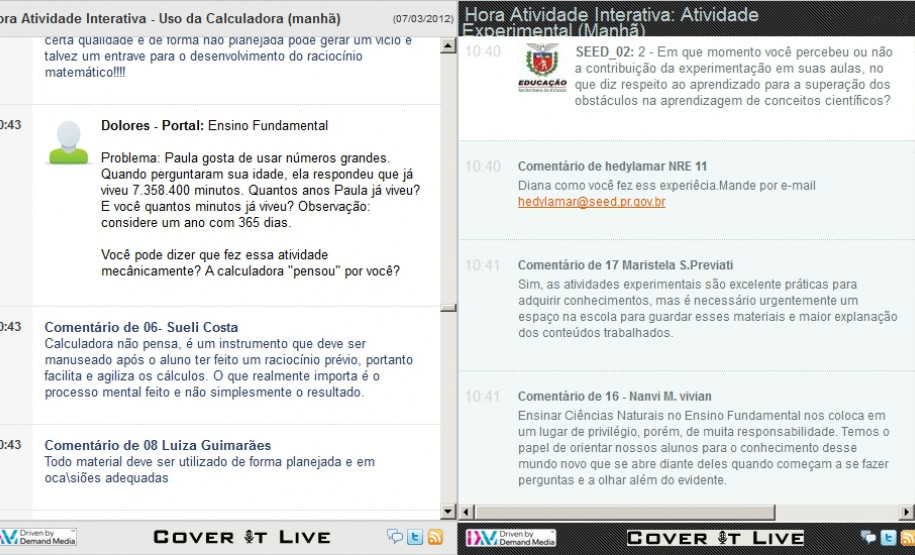Viewport: 915px width, 555px height.
Task: Click left title 'Uso da Calculadora (manhã)'
Action: point(250,19)
